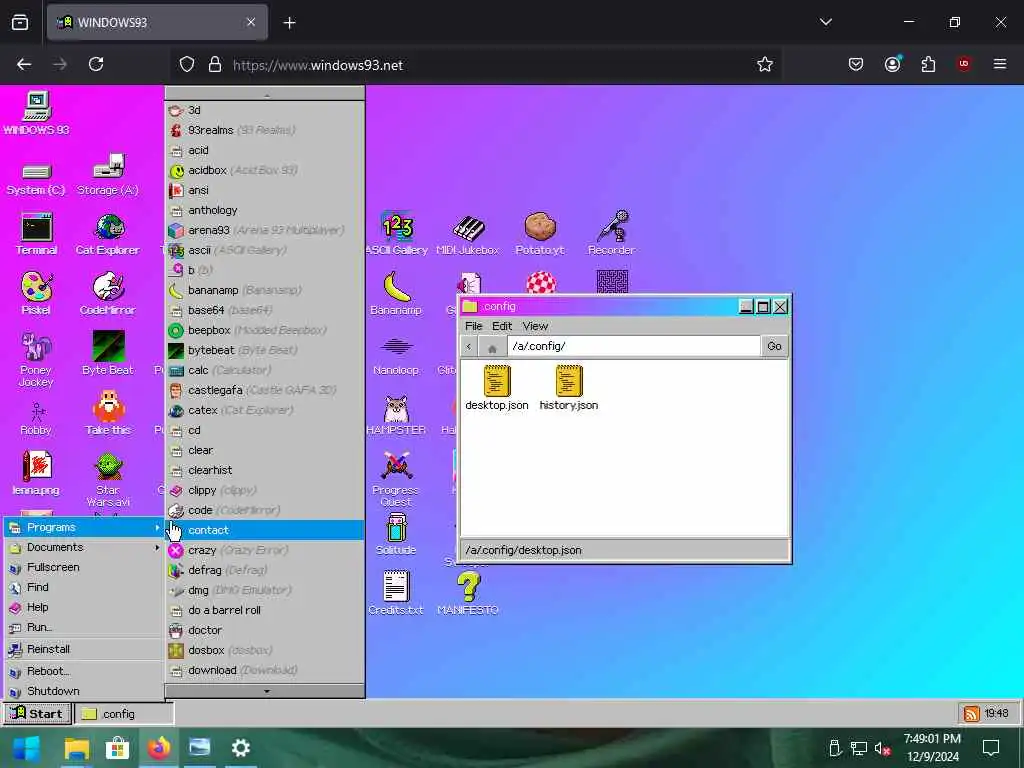Open the Byte Beat desktop icon
The width and height of the screenshot is (1024, 768).
pos(108,353)
